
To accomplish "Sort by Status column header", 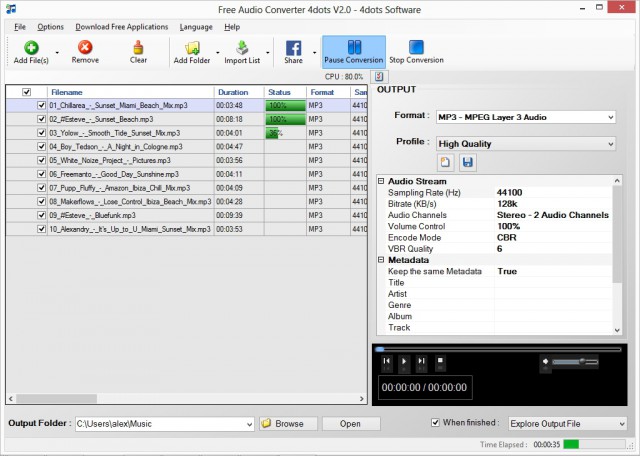I will coord(285,92).
